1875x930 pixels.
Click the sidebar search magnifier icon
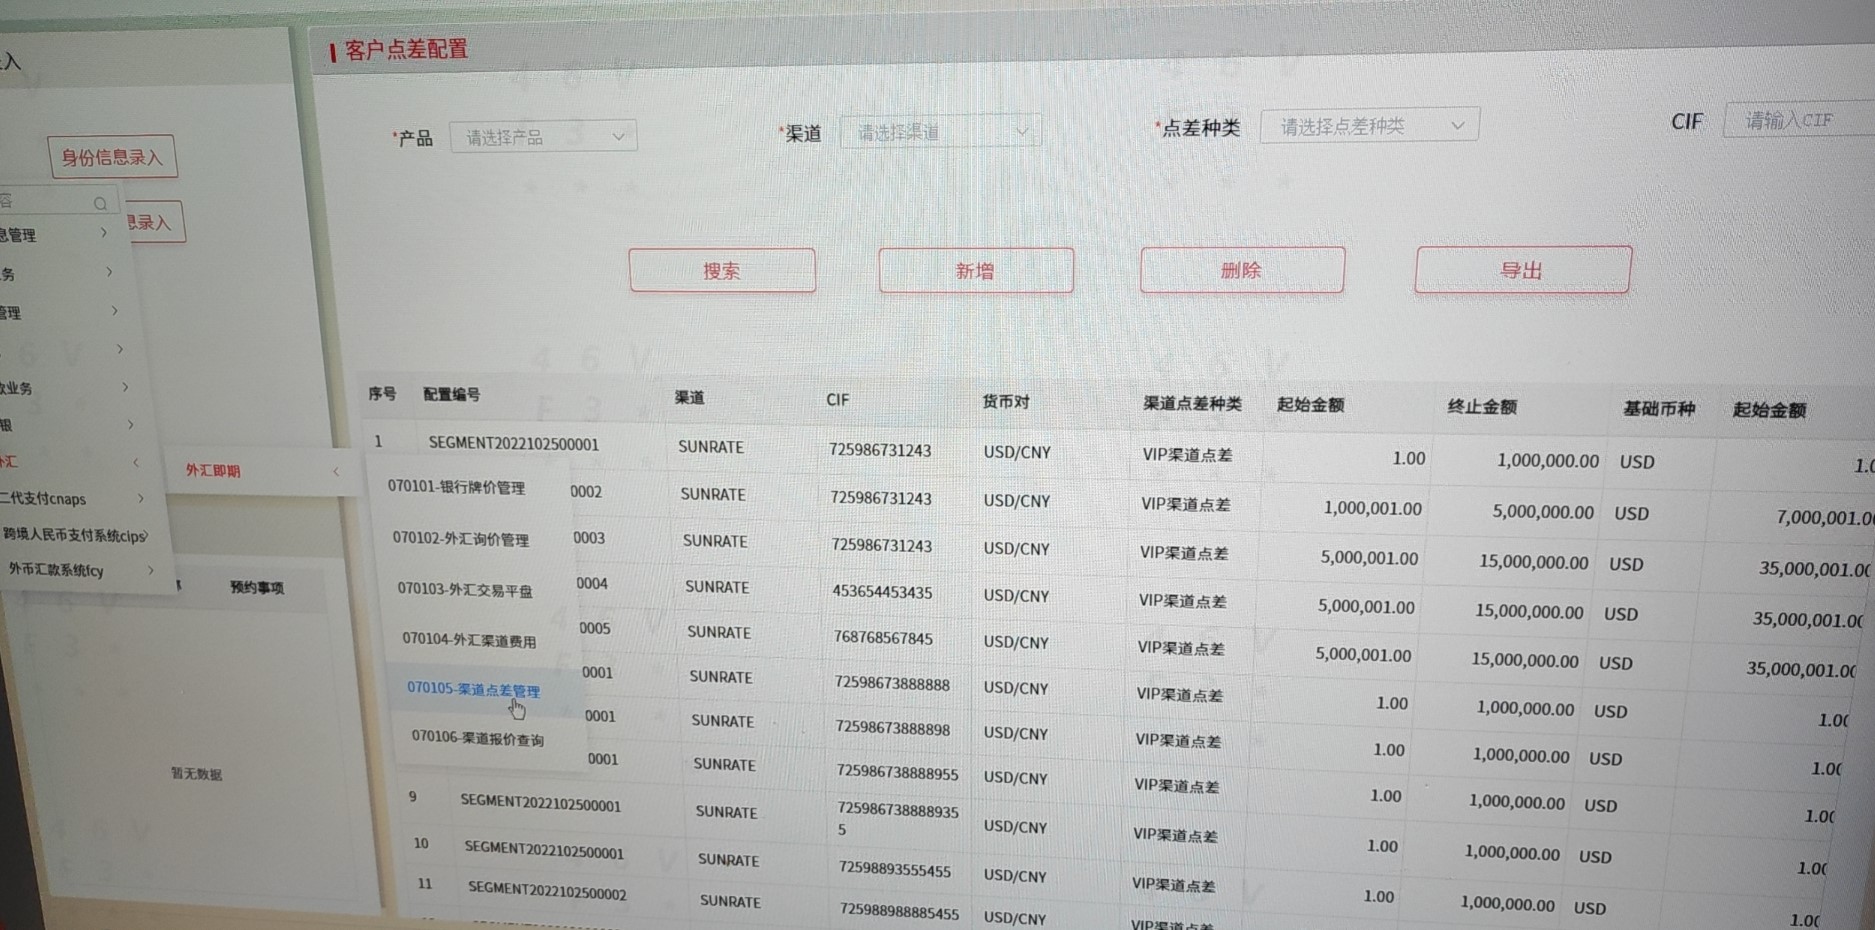click(100, 203)
